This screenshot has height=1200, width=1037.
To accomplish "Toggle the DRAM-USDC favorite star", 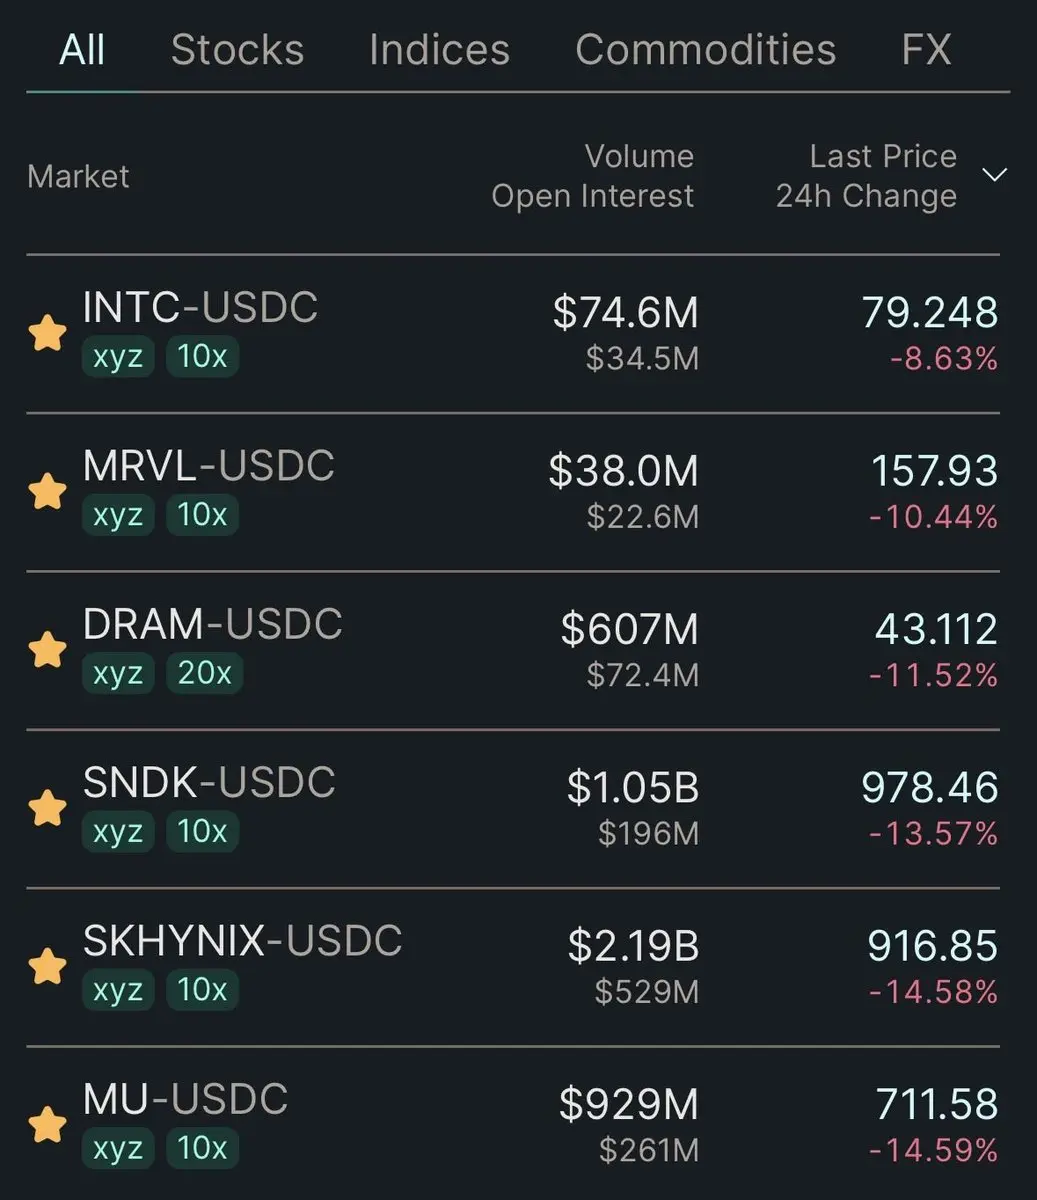I will point(47,650).
